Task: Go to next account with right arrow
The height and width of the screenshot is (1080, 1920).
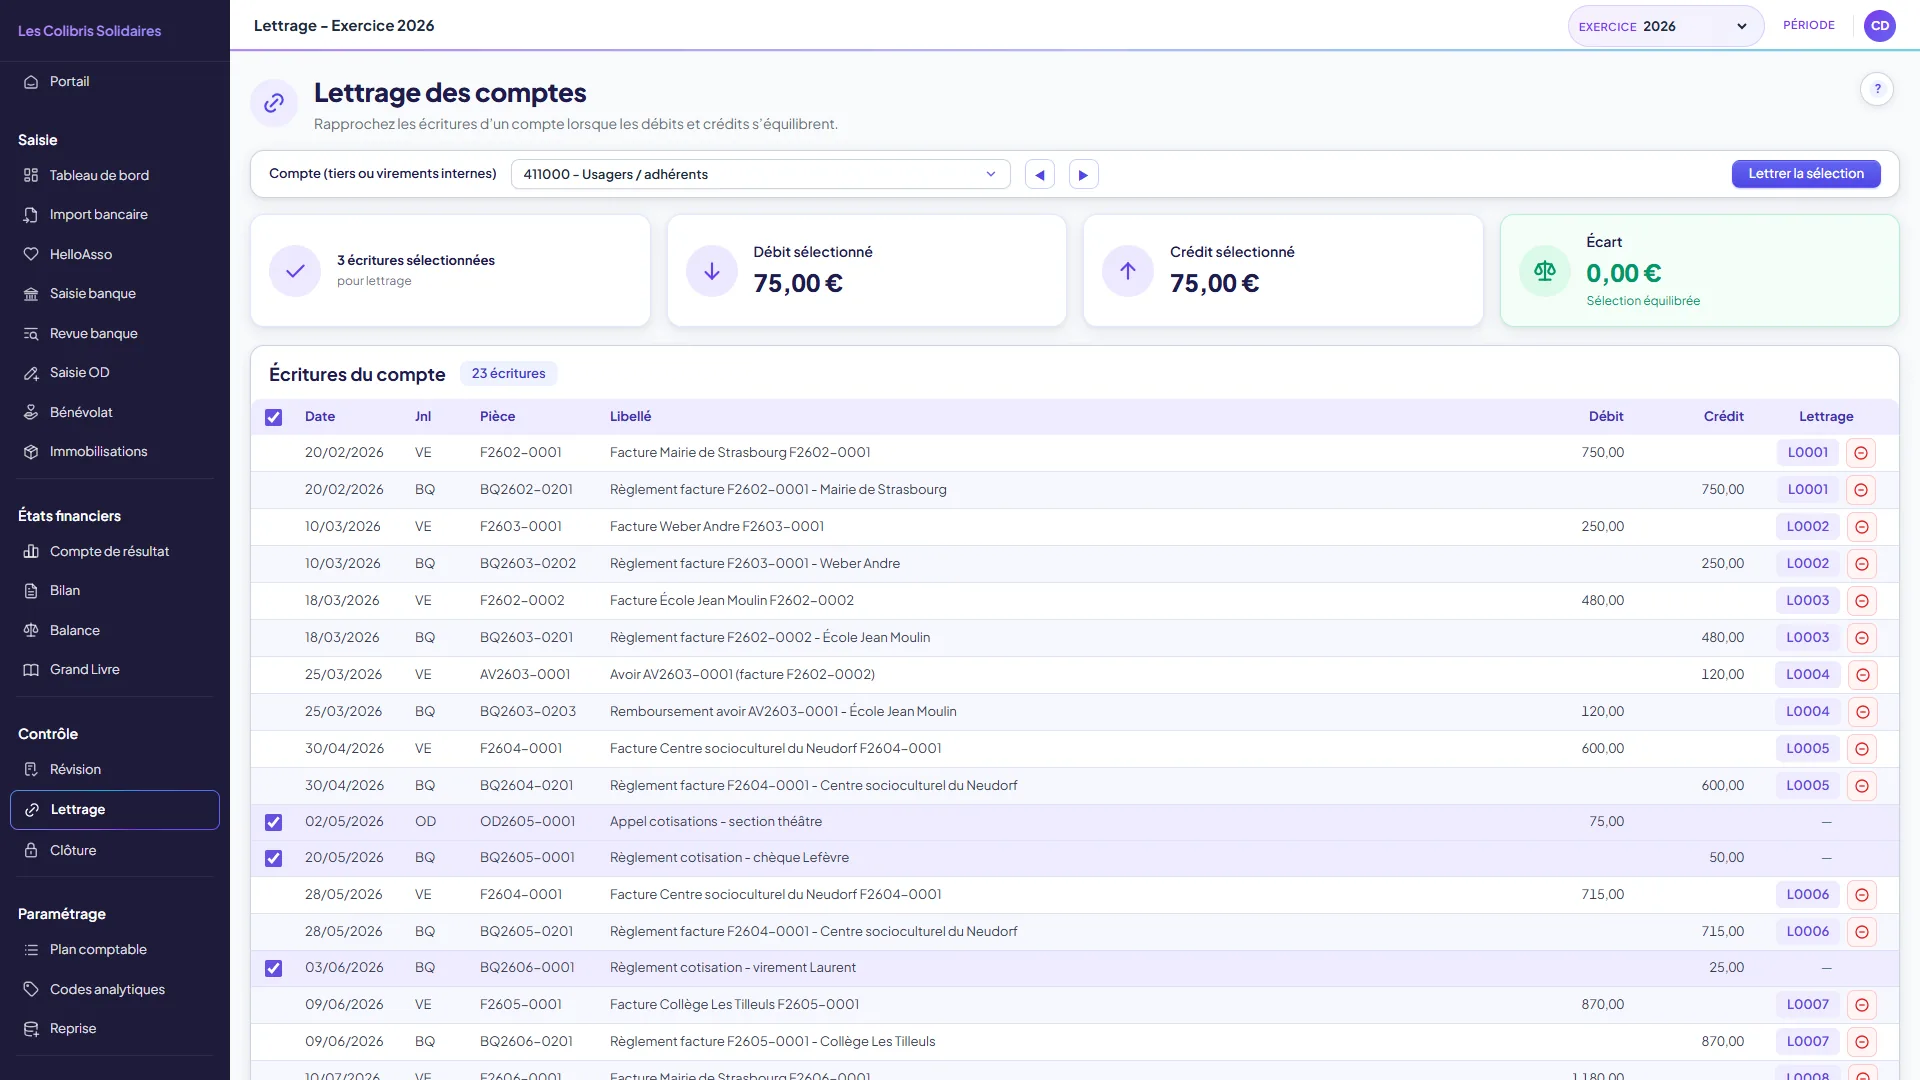Action: (1083, 175)
